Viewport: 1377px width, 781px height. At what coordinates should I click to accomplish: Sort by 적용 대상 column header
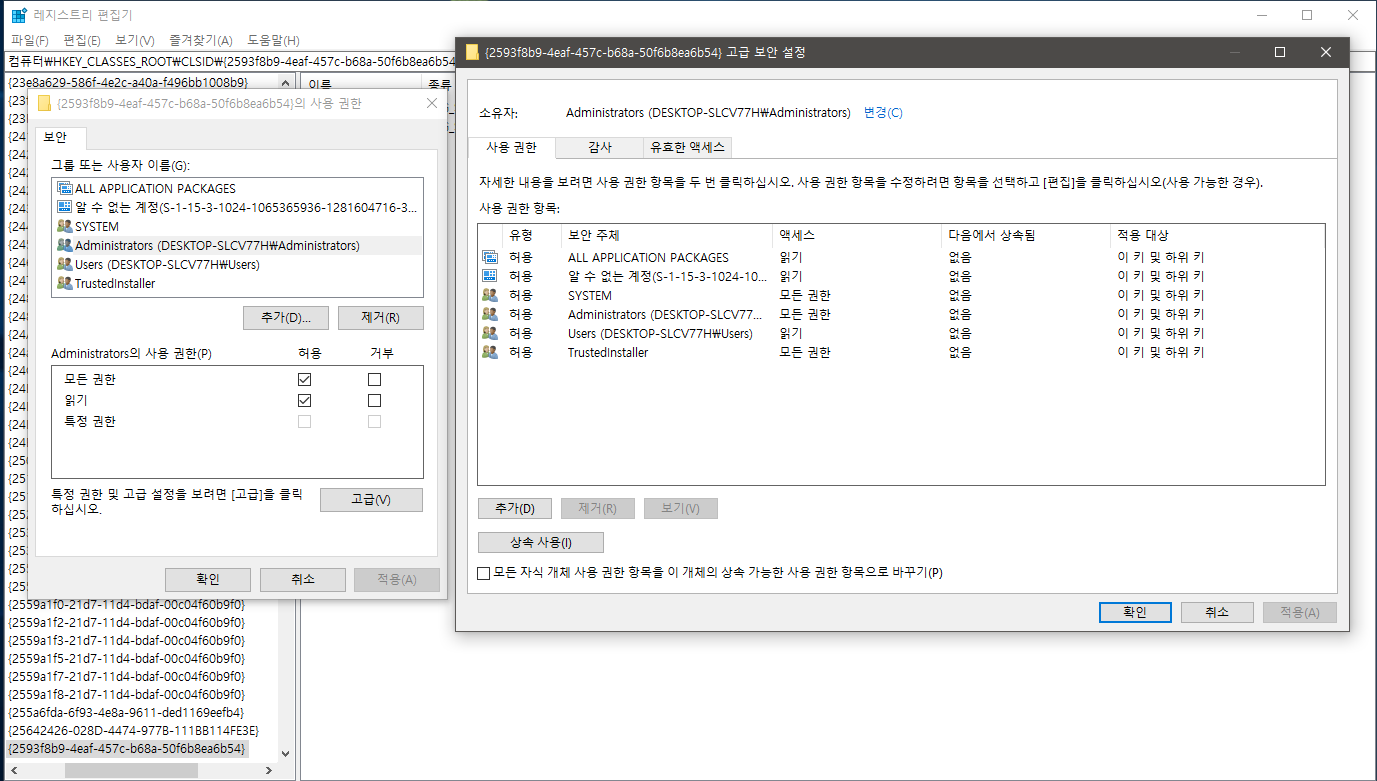pyautogui.click(x=1217, y=236)
